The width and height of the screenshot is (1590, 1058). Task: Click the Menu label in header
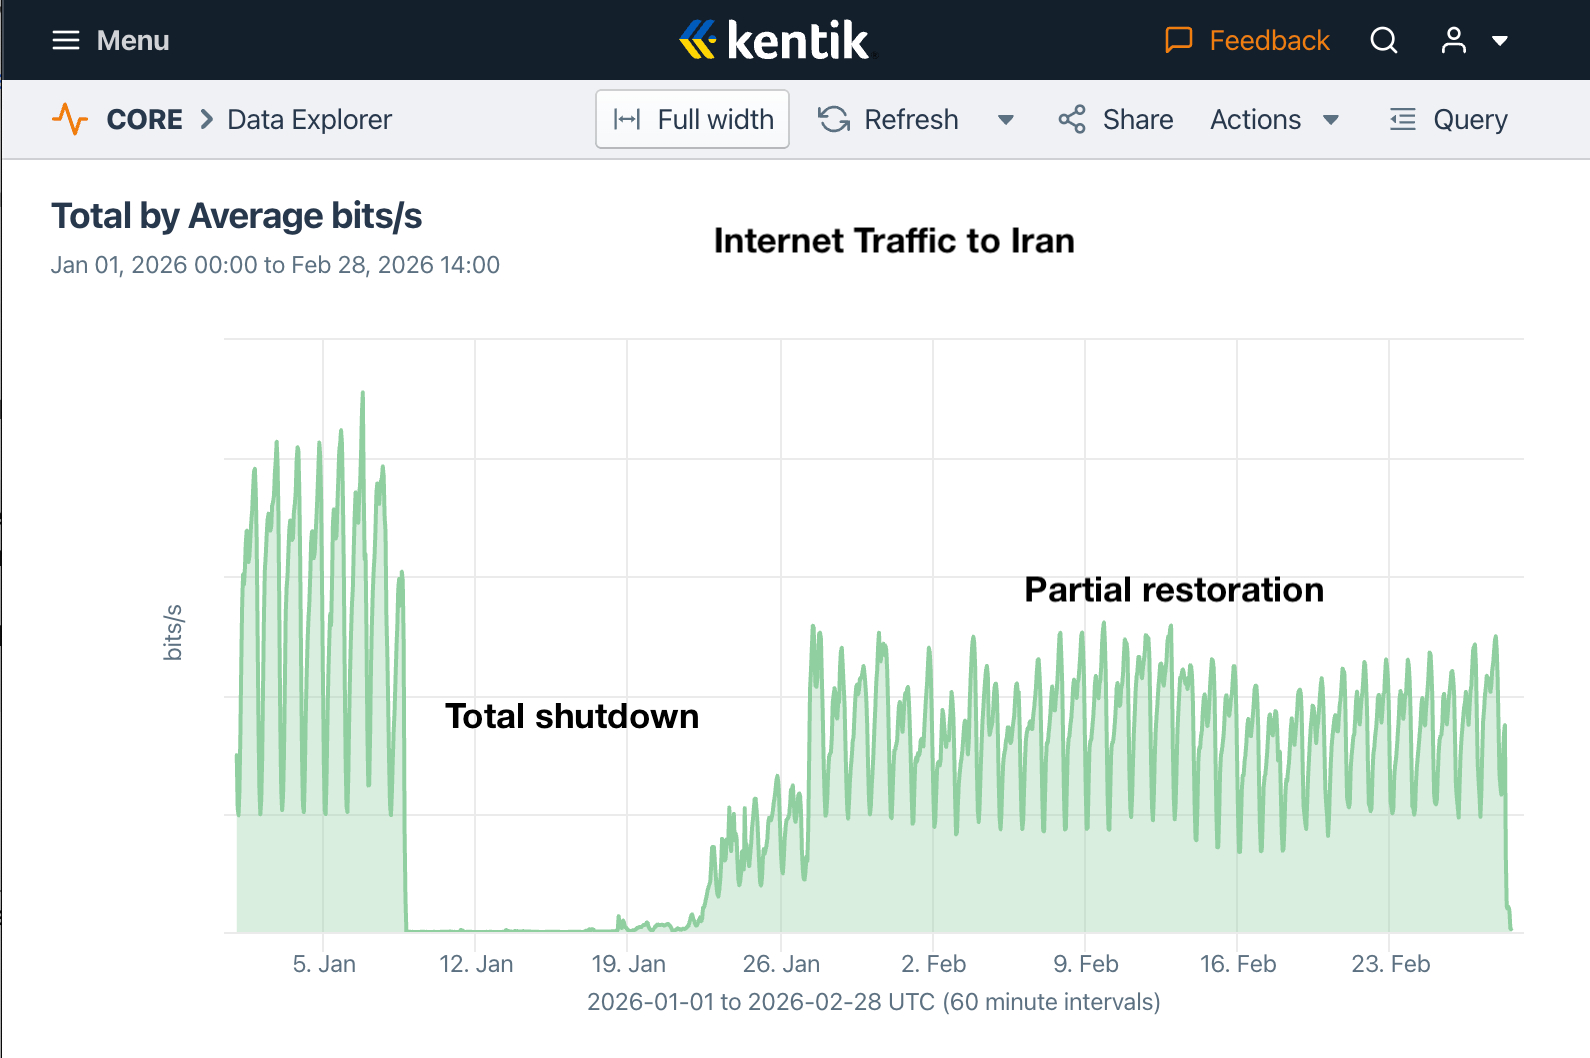pyautogui.click(x=133, y=40)
